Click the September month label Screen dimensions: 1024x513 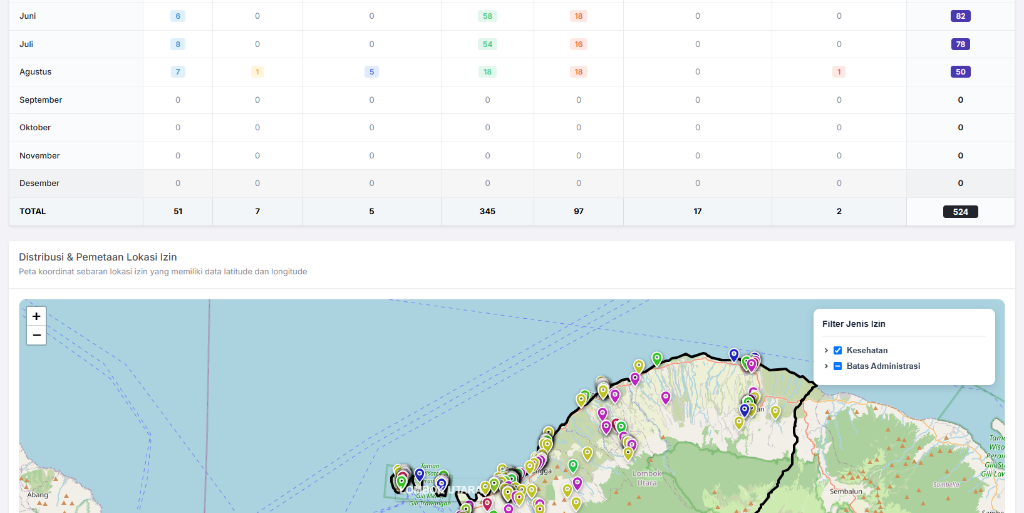coord(40,100)
